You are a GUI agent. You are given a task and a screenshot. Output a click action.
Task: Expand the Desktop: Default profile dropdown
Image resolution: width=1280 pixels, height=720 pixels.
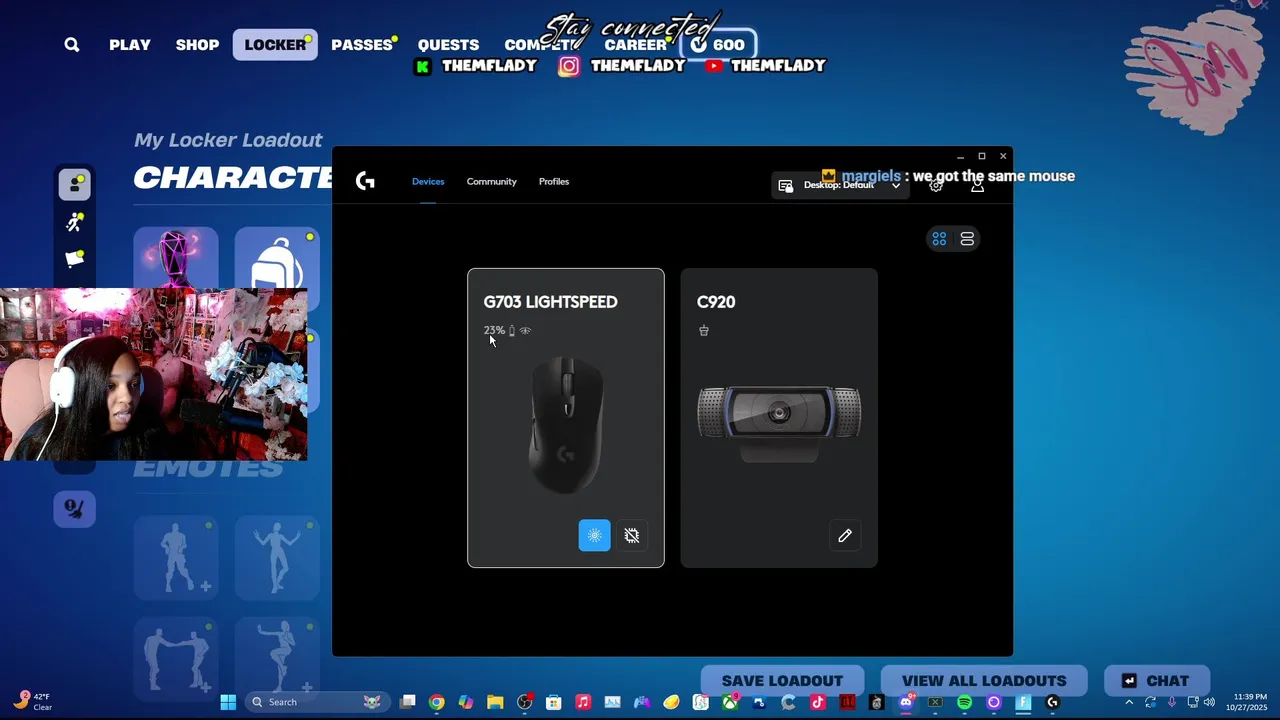[840, 185]
